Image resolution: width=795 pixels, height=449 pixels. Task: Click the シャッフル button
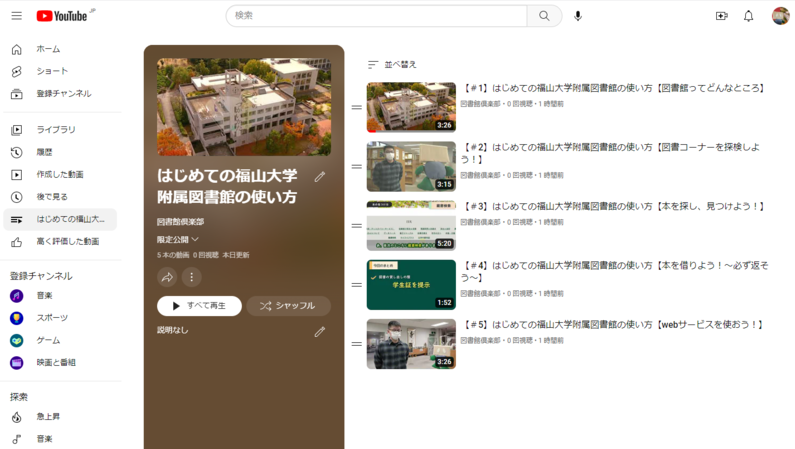[x=288, y=306]
